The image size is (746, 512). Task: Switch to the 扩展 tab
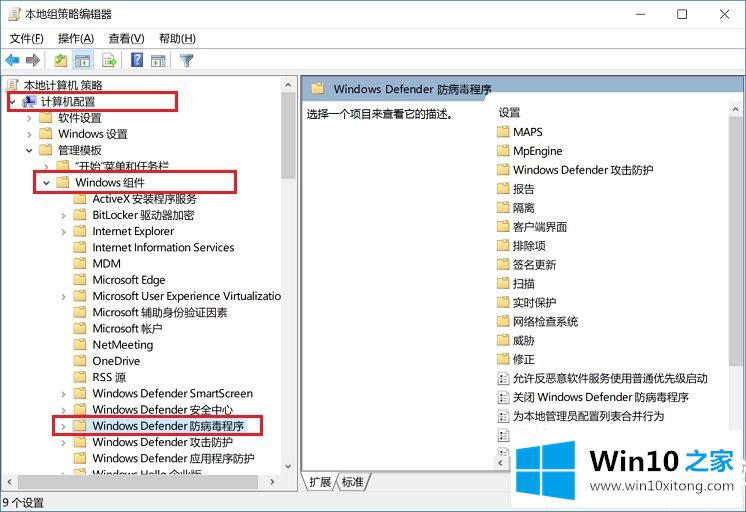(x=320, y=482)
